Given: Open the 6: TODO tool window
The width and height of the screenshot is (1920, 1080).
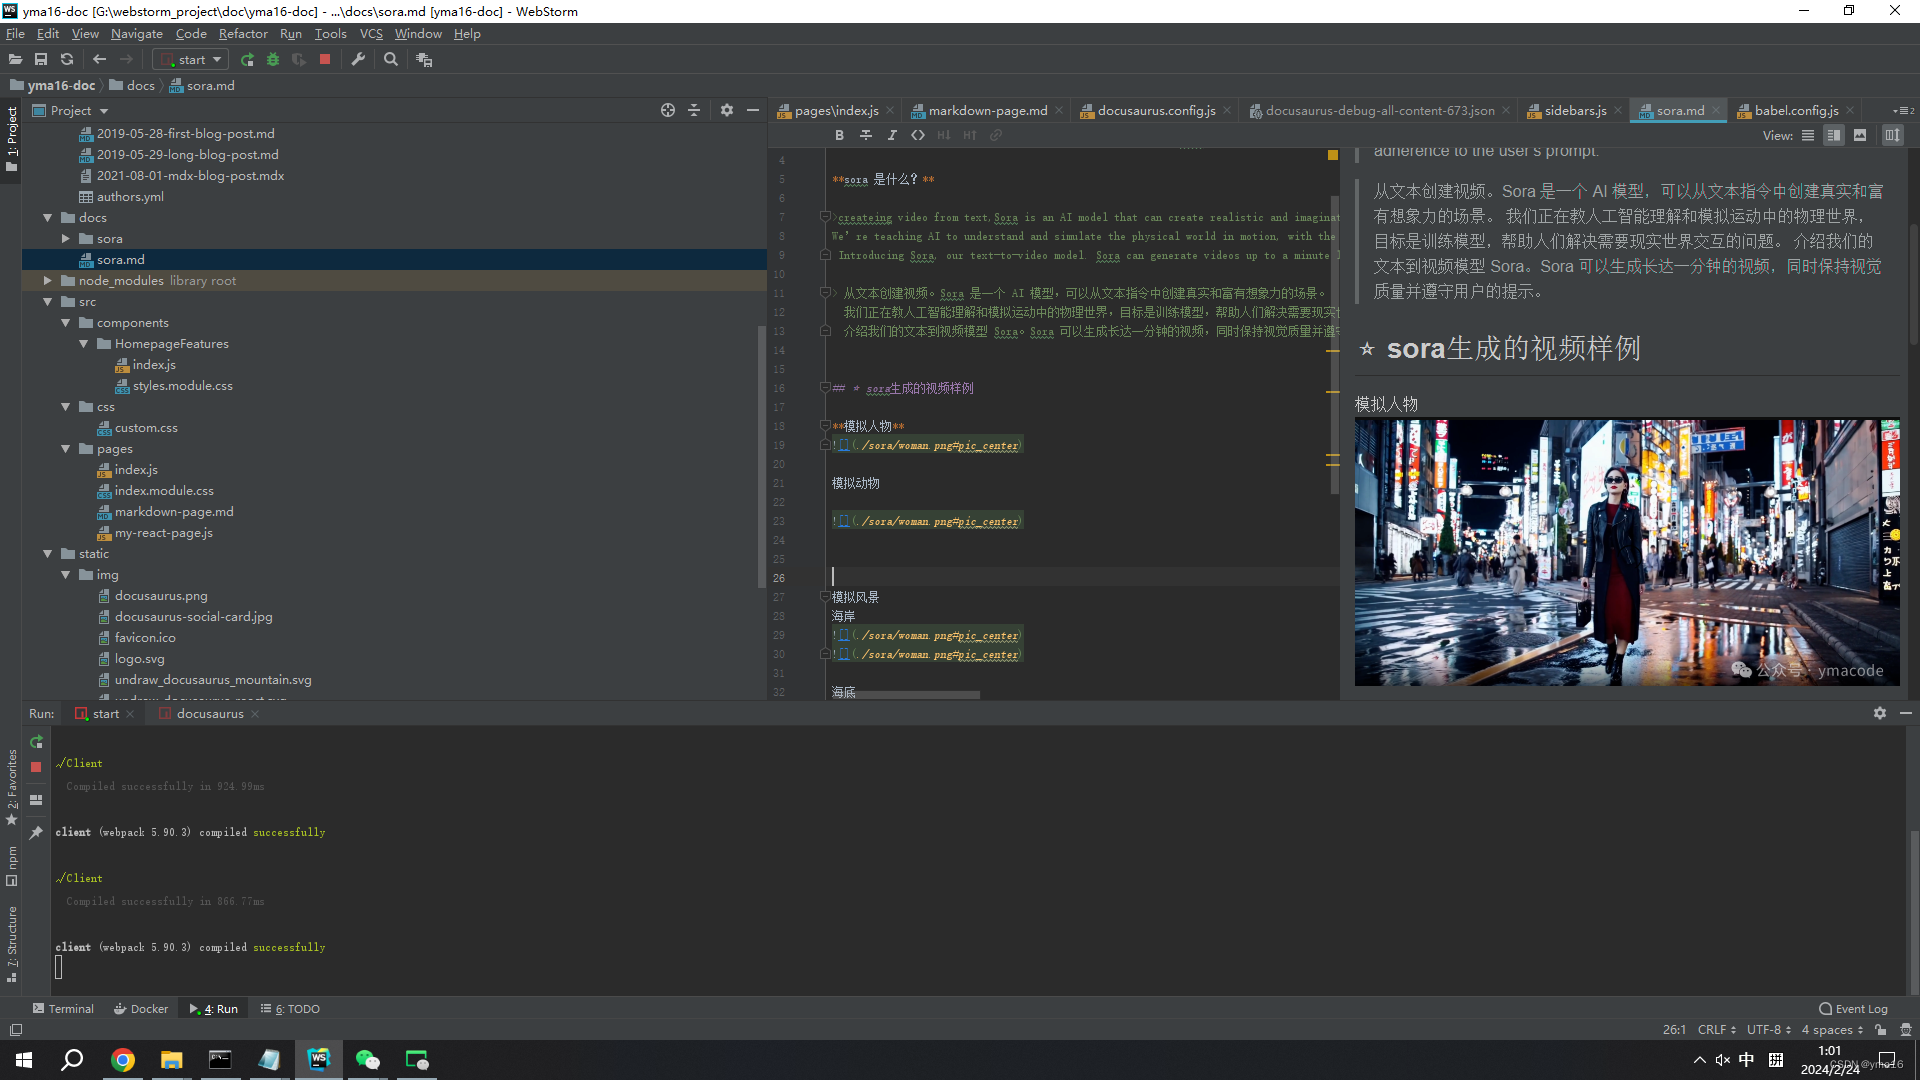Looking at the screenshot, I should pos(290,1009).
